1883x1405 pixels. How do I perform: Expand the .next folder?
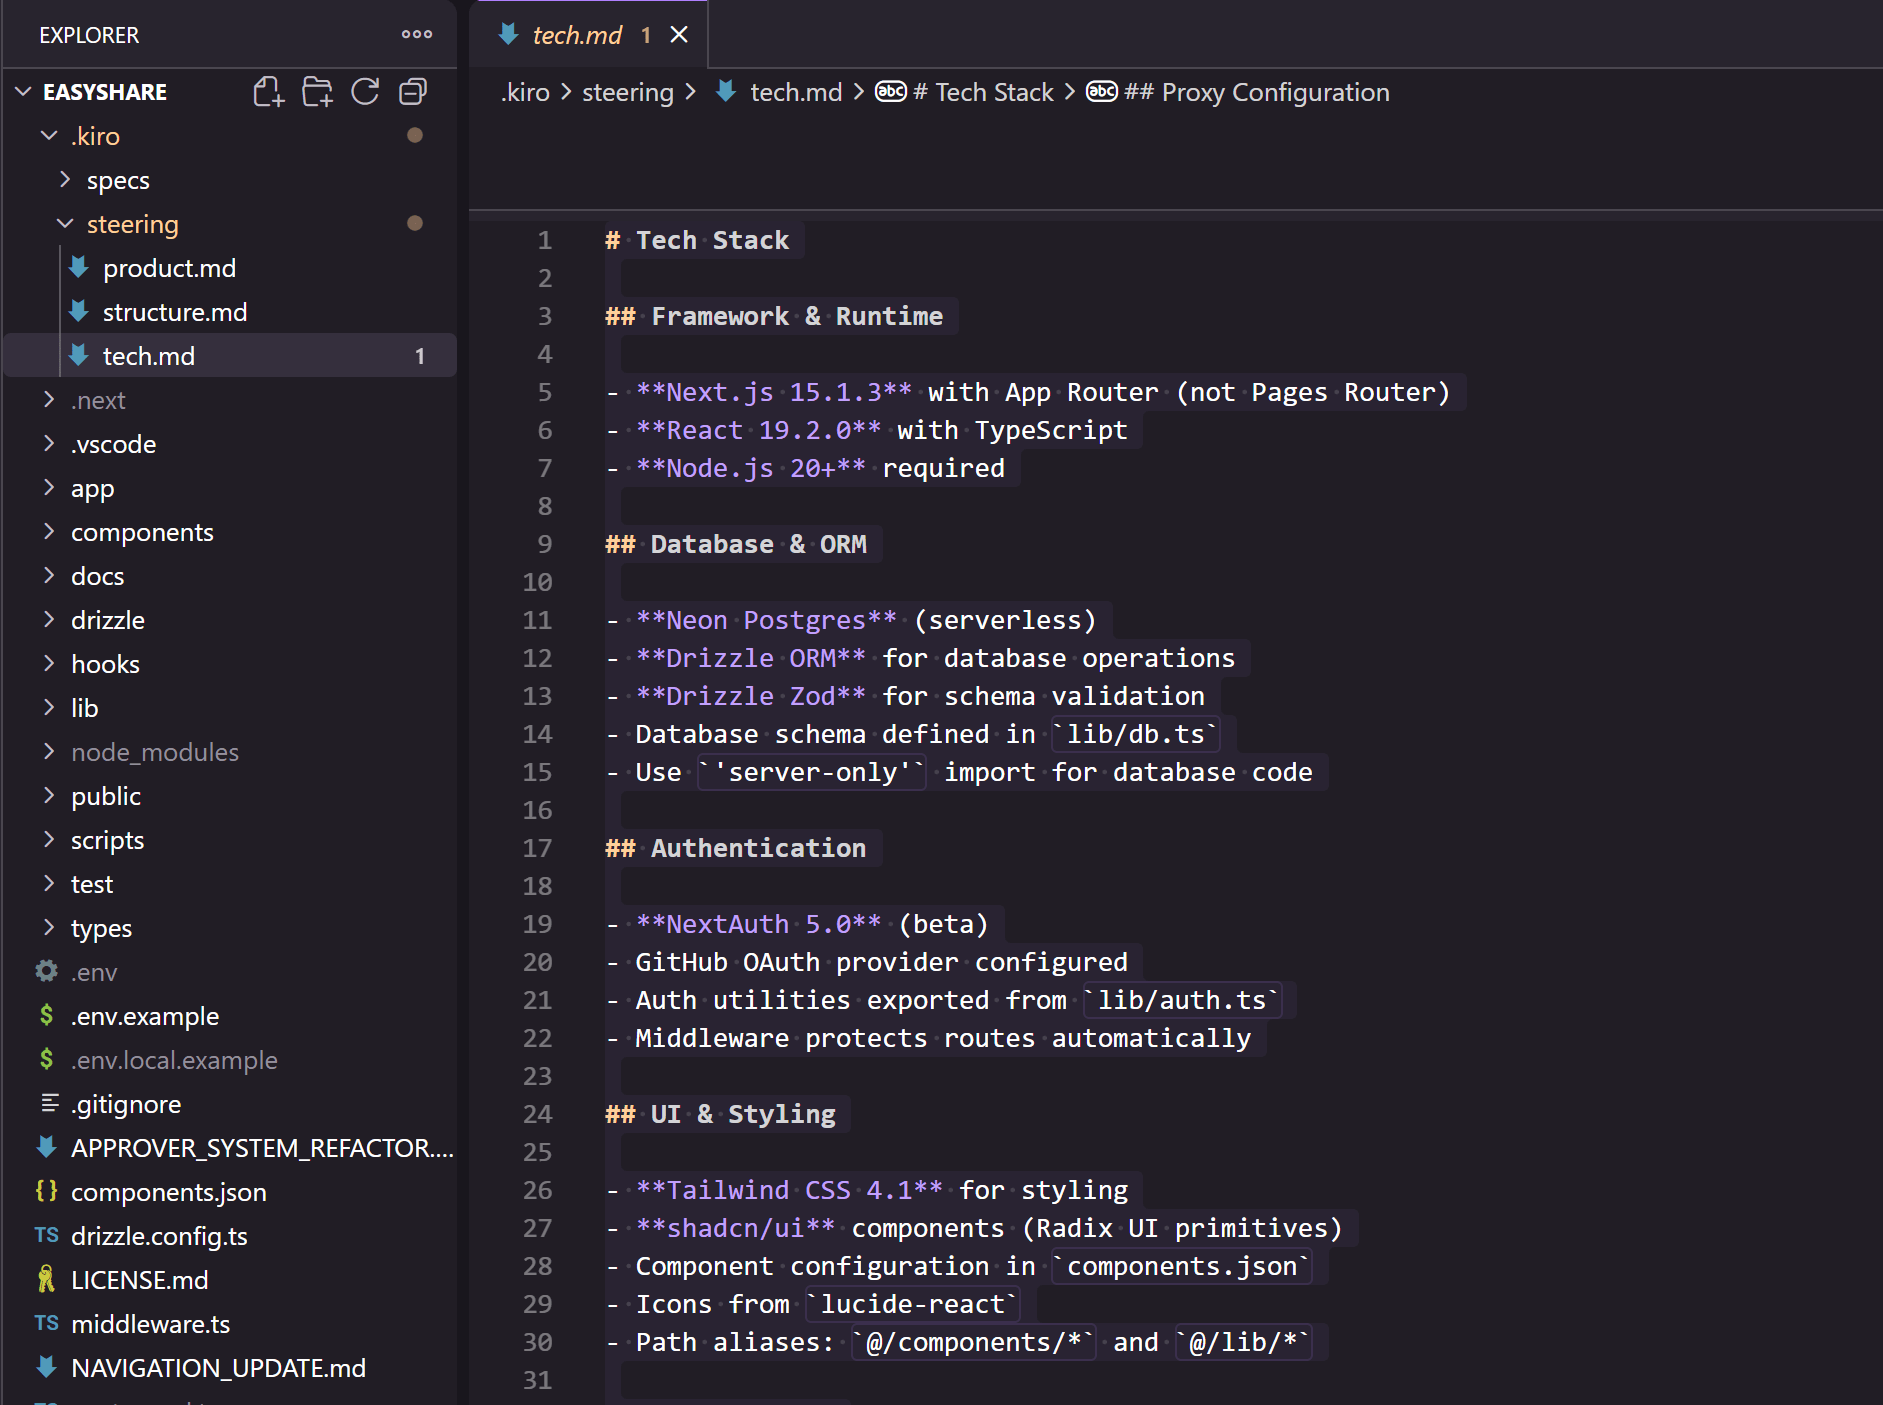pyautogui.click(x=48, y=399)
